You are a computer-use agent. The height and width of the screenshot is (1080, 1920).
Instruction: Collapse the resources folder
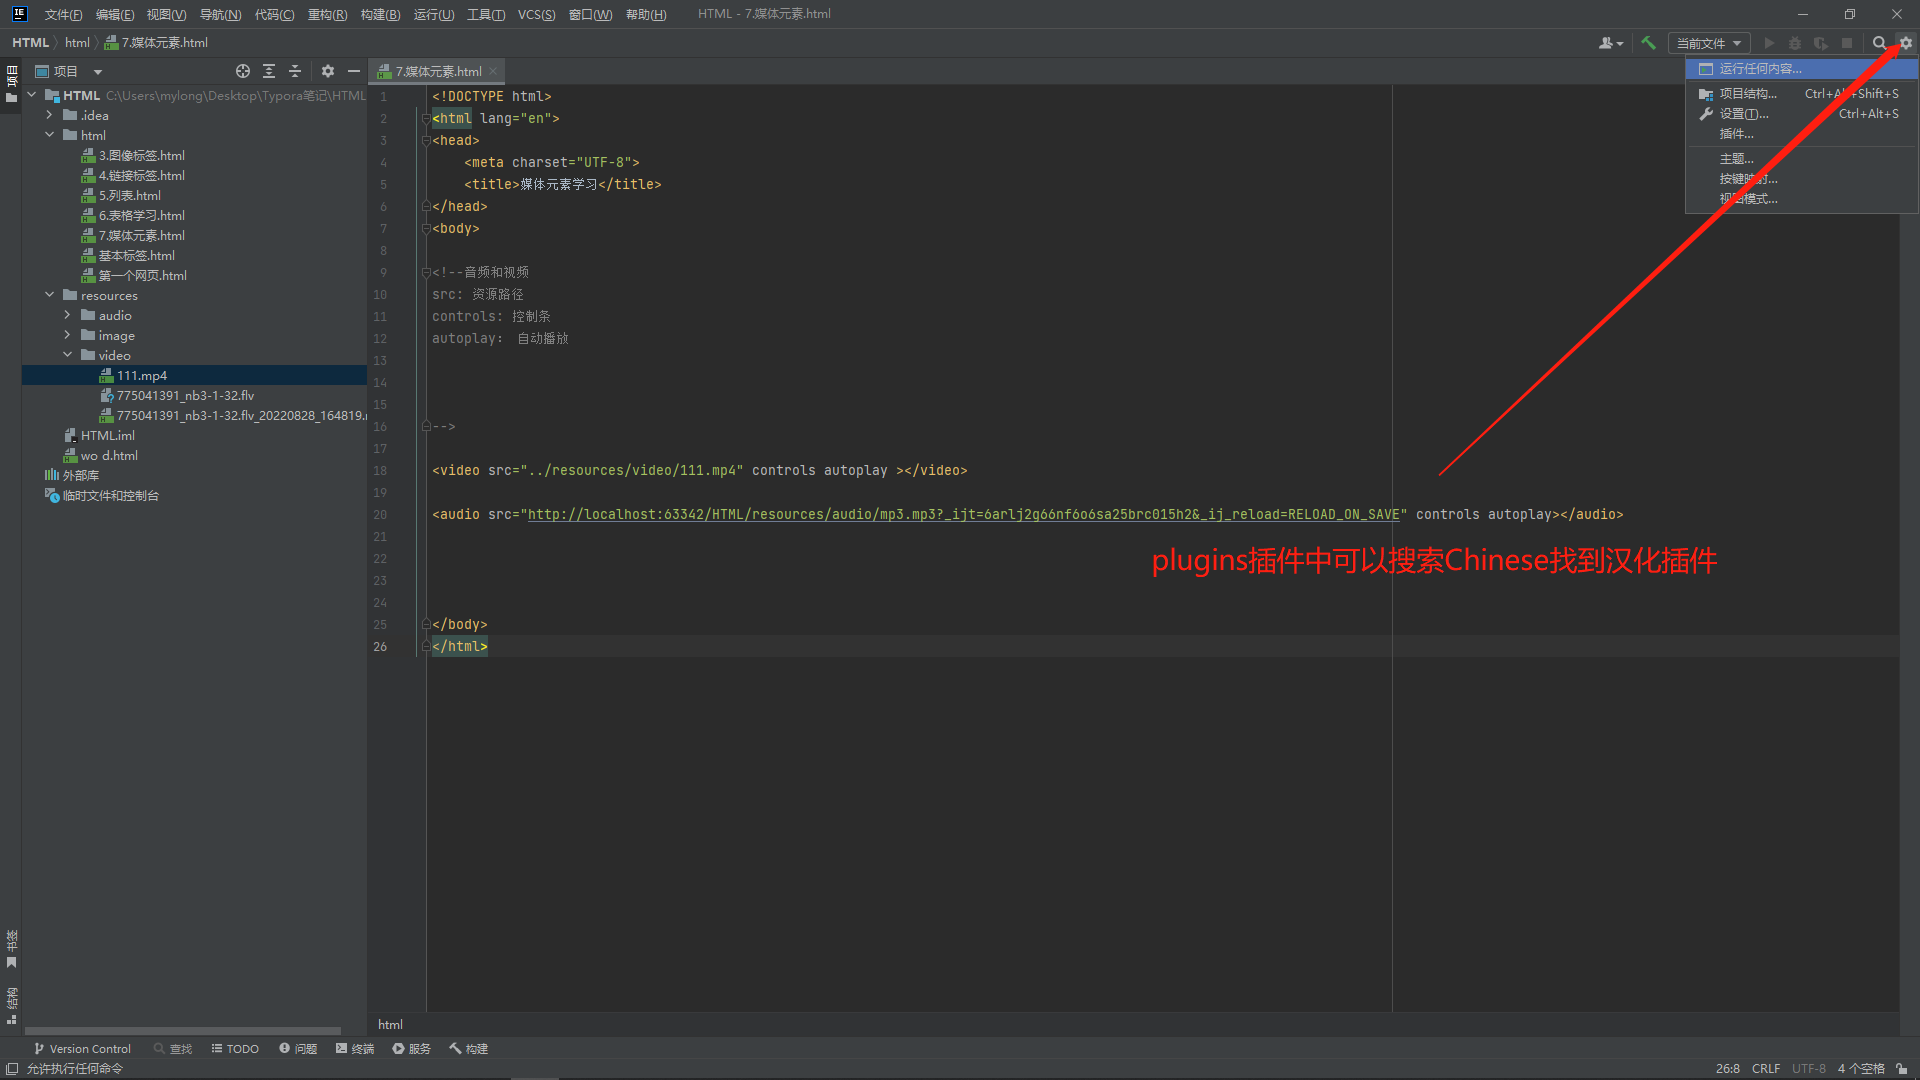point(50,295)
